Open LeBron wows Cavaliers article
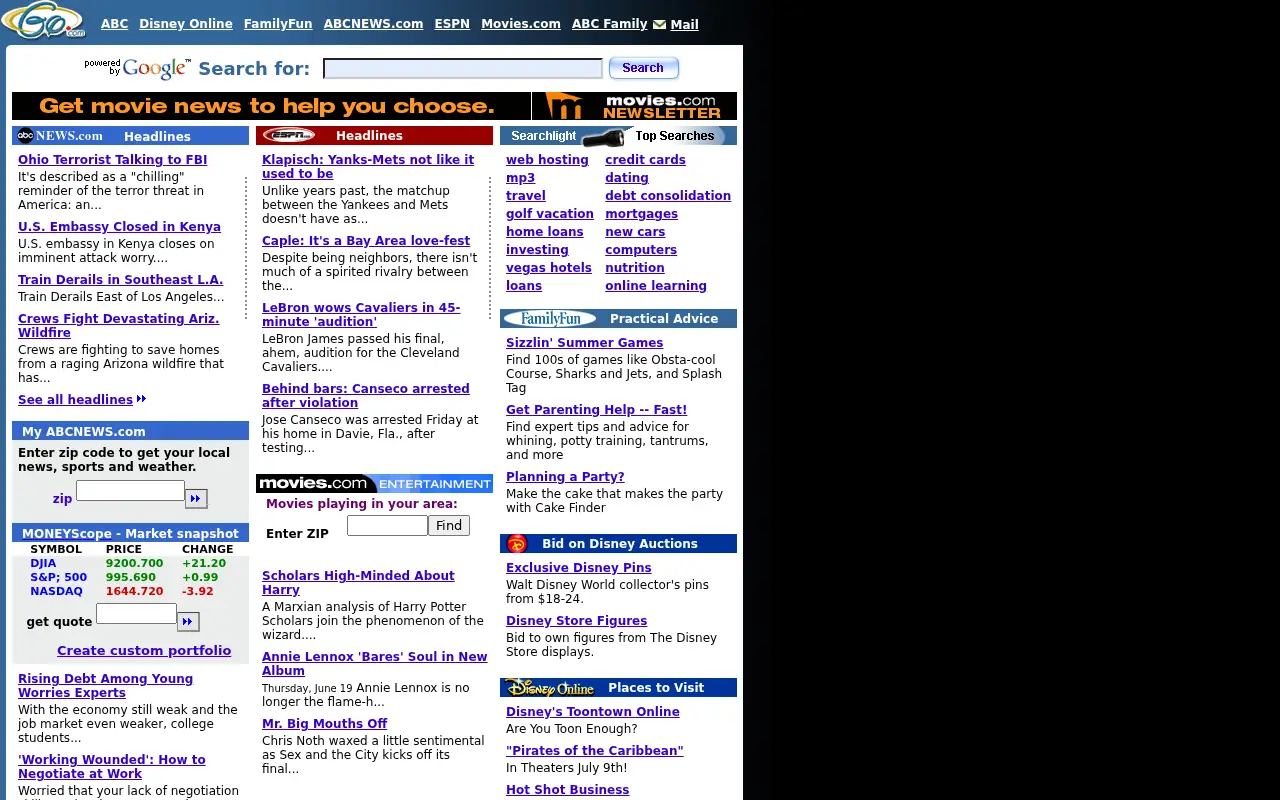 (361, 315)
